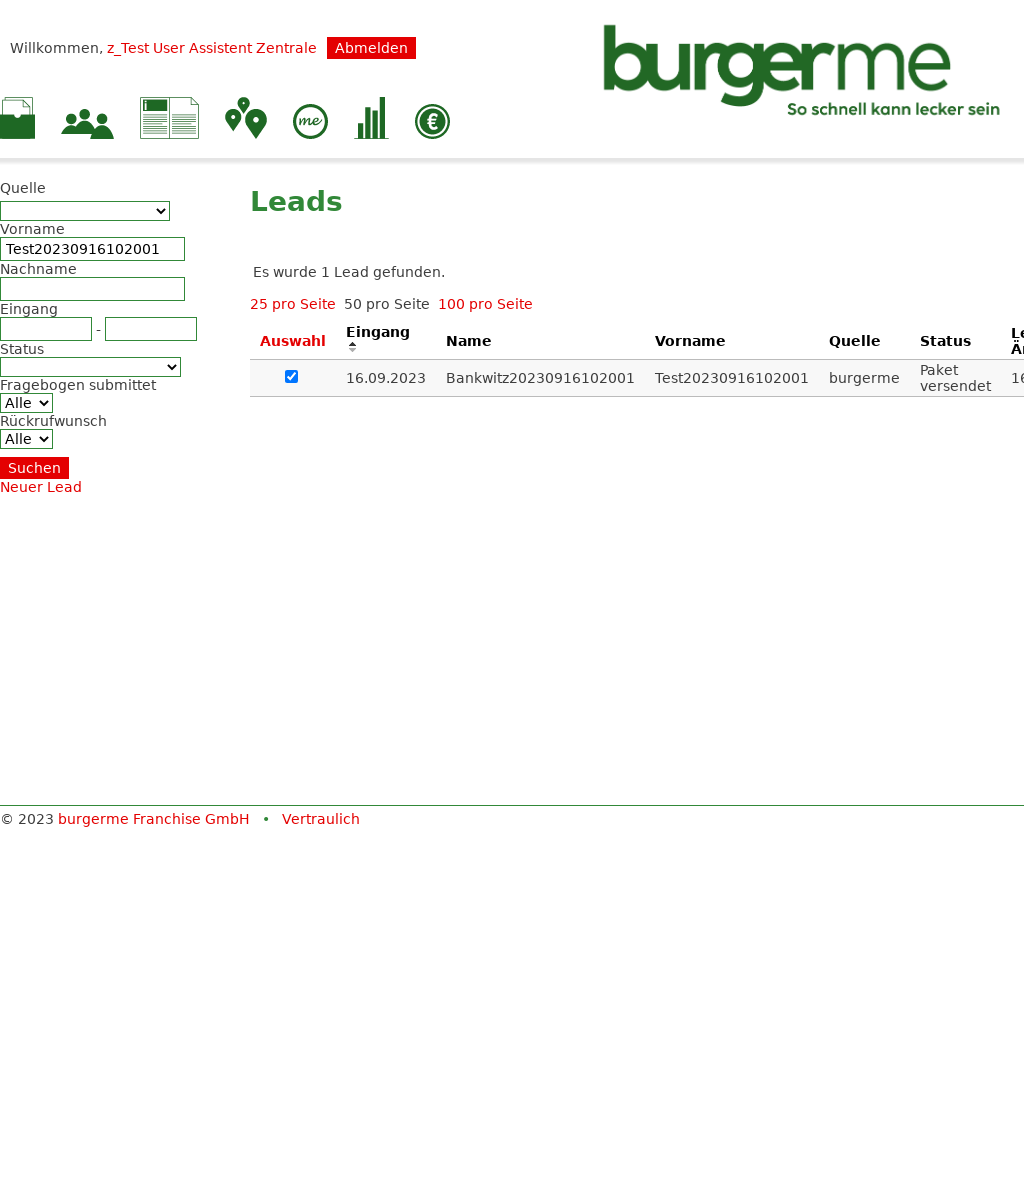The width and height of the screenshot is (1024, 1200).
Task: Show 100 leads pro Seite
Action: click(x=485, y=304)
